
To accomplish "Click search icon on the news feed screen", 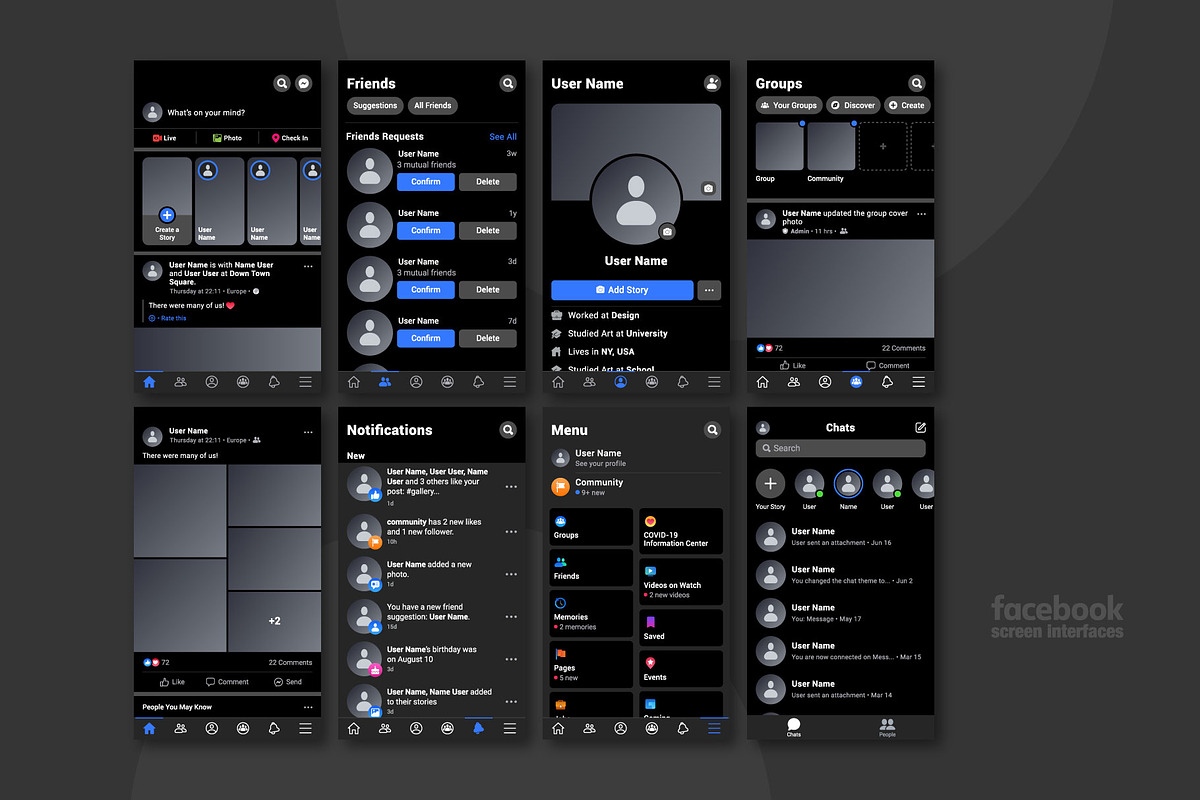I will pos(282,84).
